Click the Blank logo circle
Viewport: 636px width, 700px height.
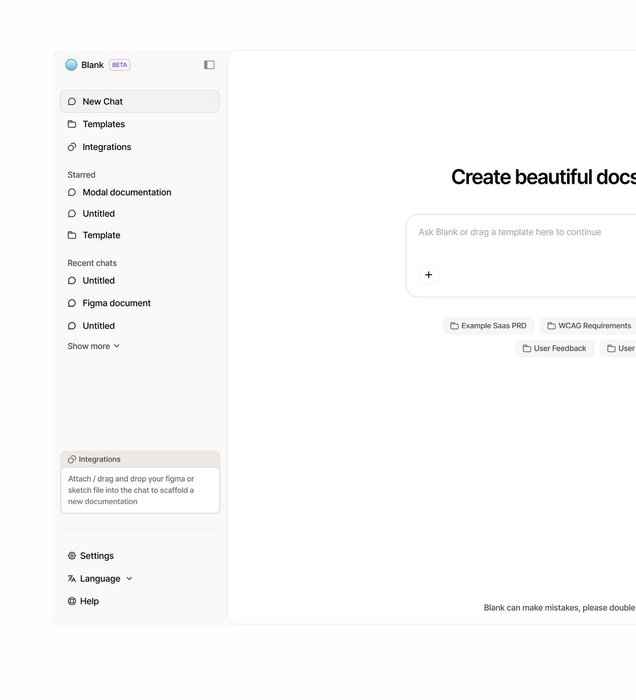pos(71,65)
